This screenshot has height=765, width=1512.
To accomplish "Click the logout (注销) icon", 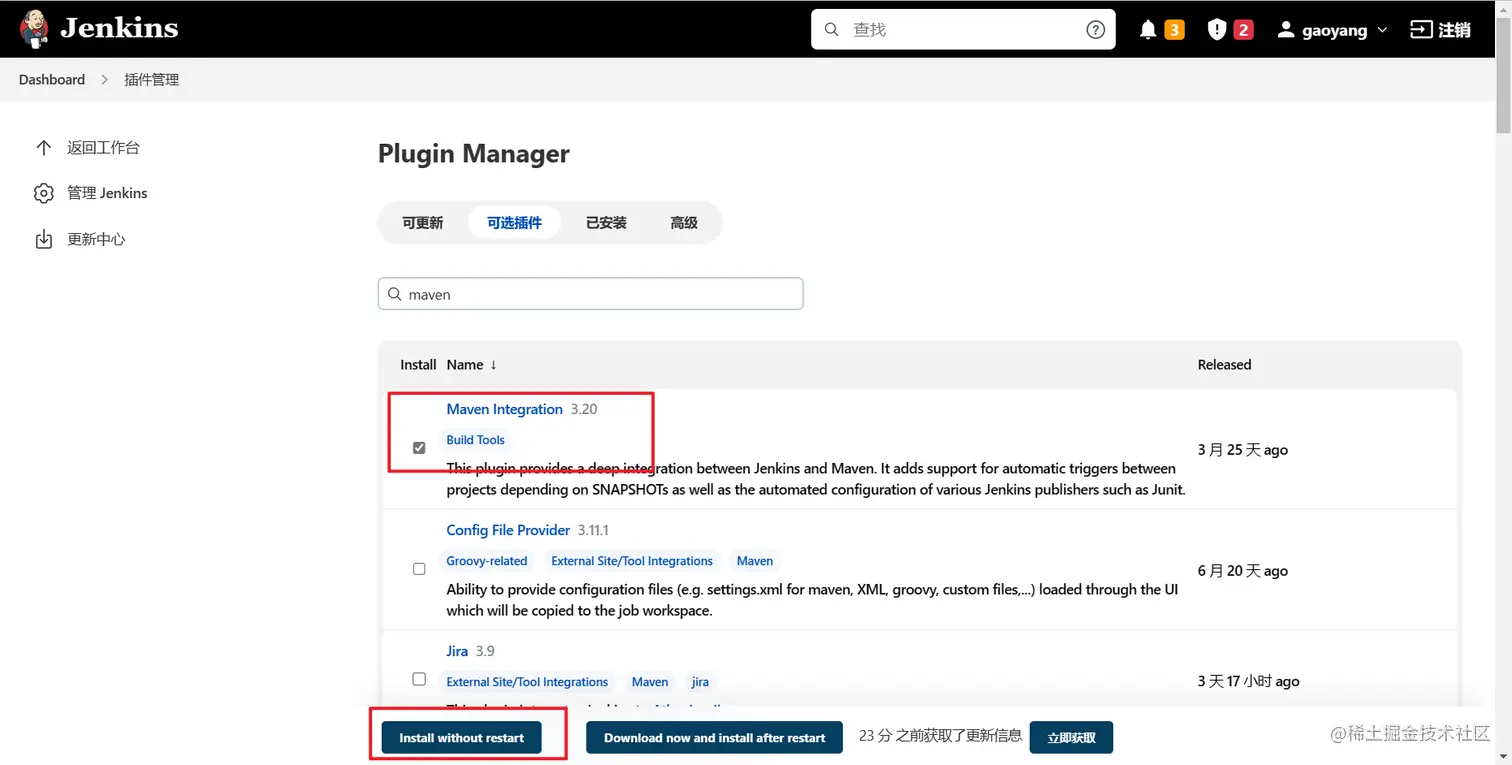I will tap(1420, 30).
